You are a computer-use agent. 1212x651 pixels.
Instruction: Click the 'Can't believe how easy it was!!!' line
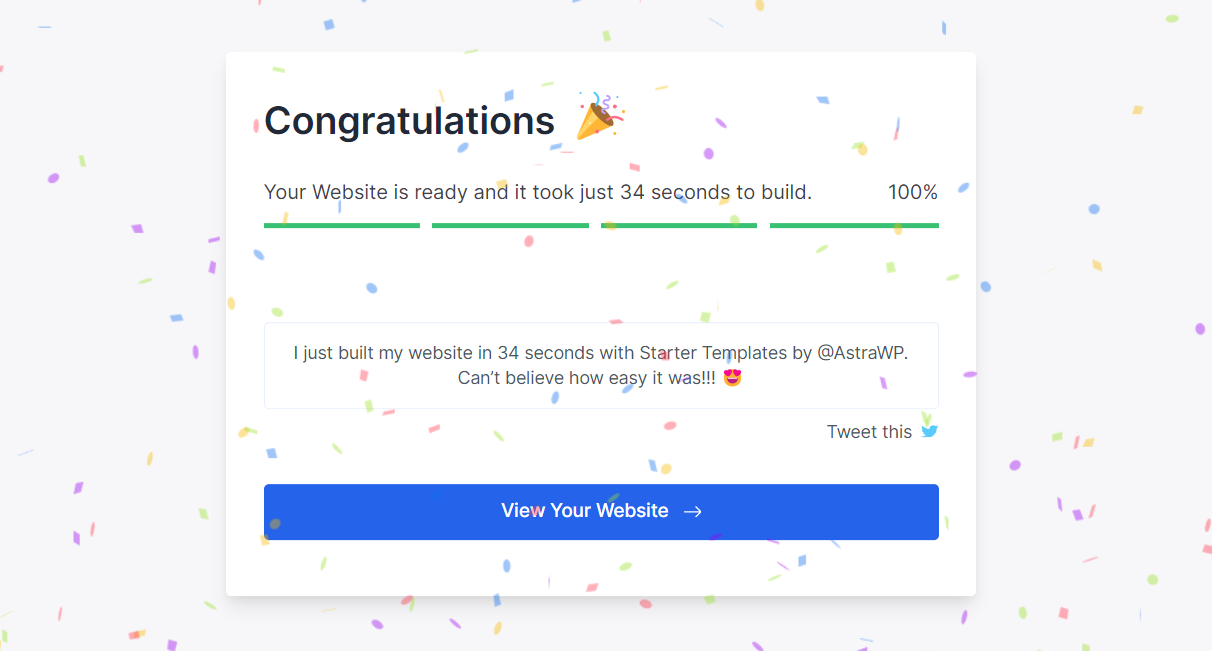click(587, 378)
